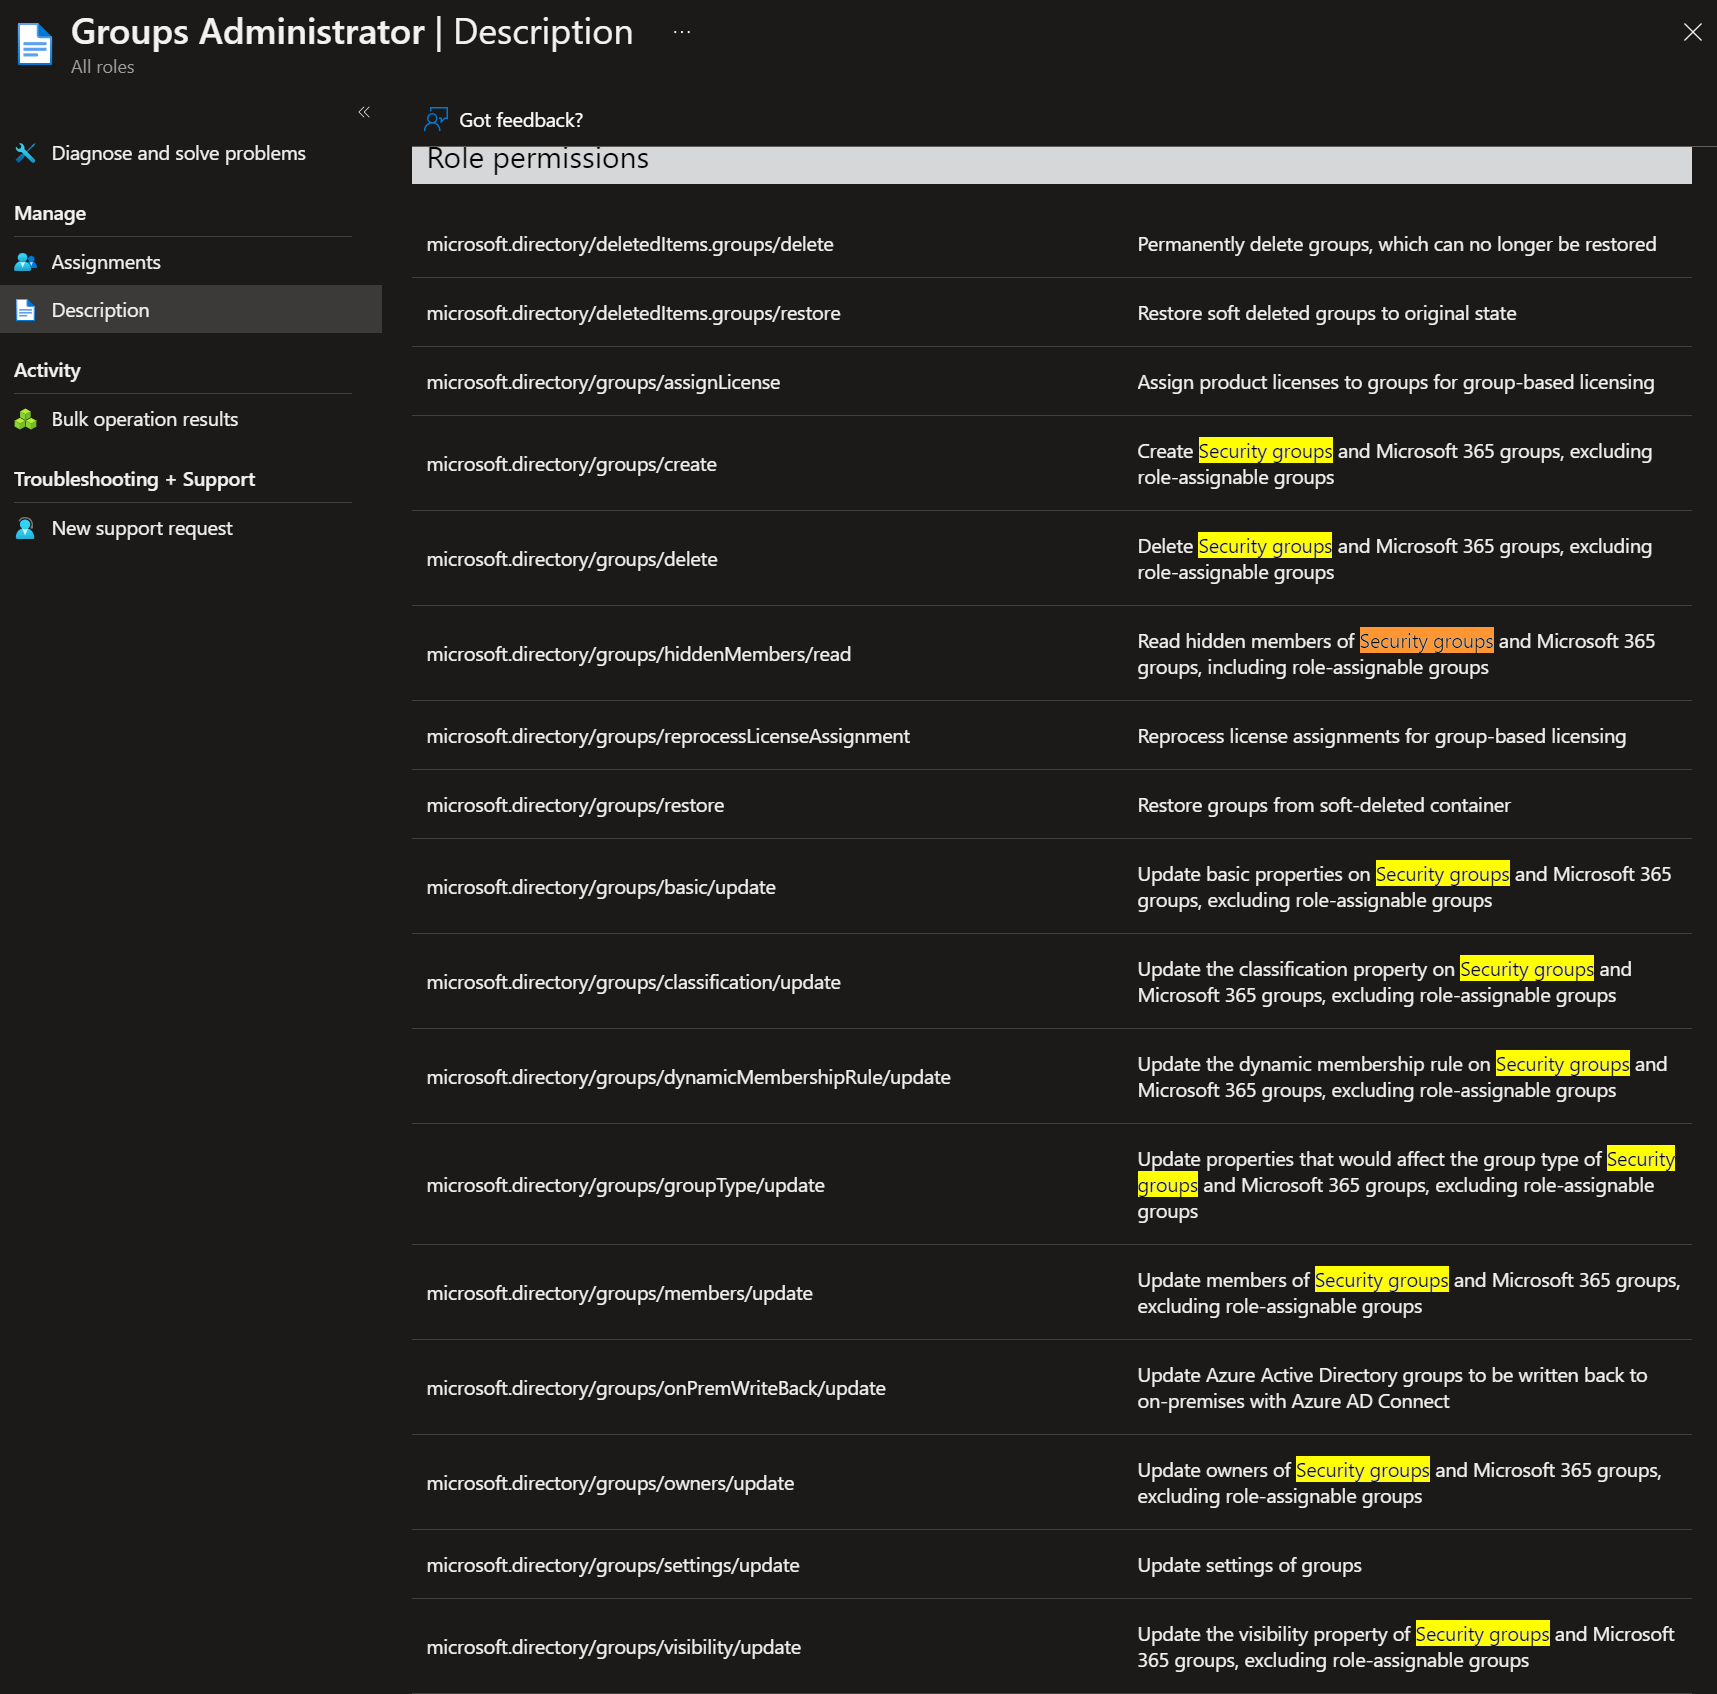Open New support request under Troubleshooting
This screenshot has height=1694, width=1717.
pyautogui.click(x=142, y=527)
